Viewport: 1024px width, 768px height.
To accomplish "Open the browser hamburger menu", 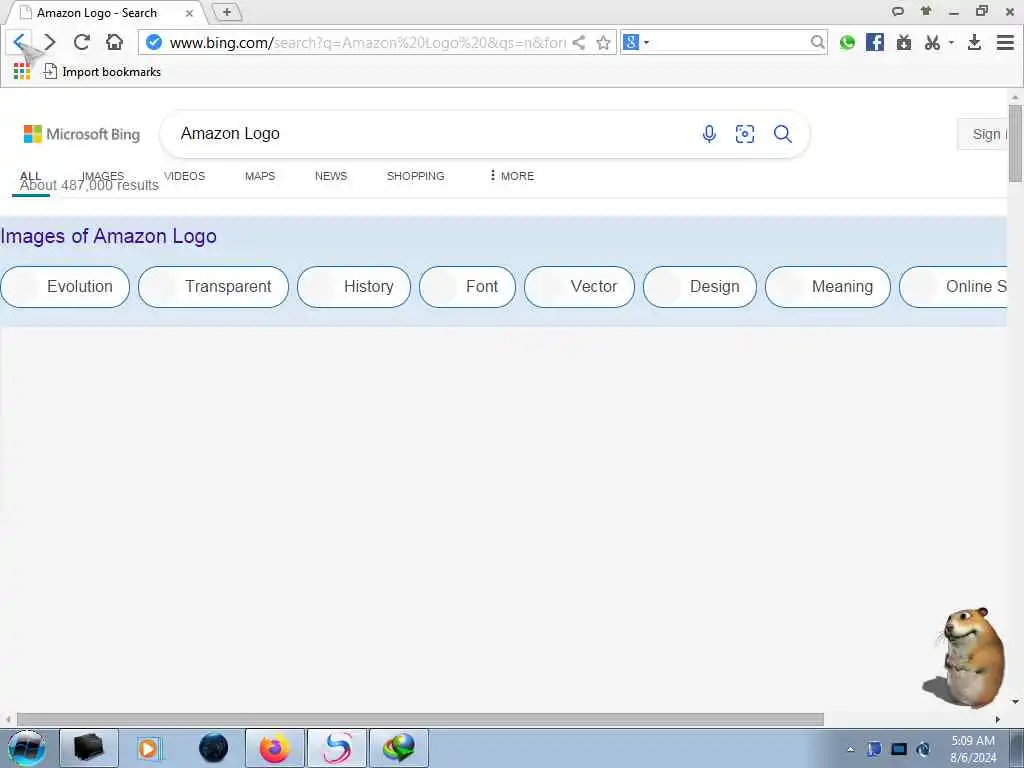I will [x=1005, y=42].
